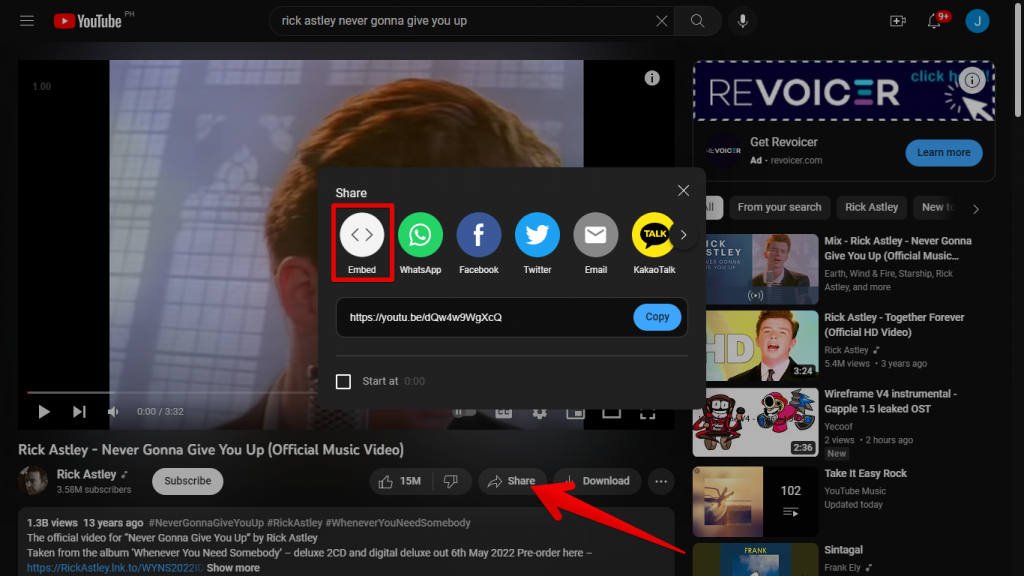Open the video settings gear icon
1024x576 pixels.
[x=539, y=412]
